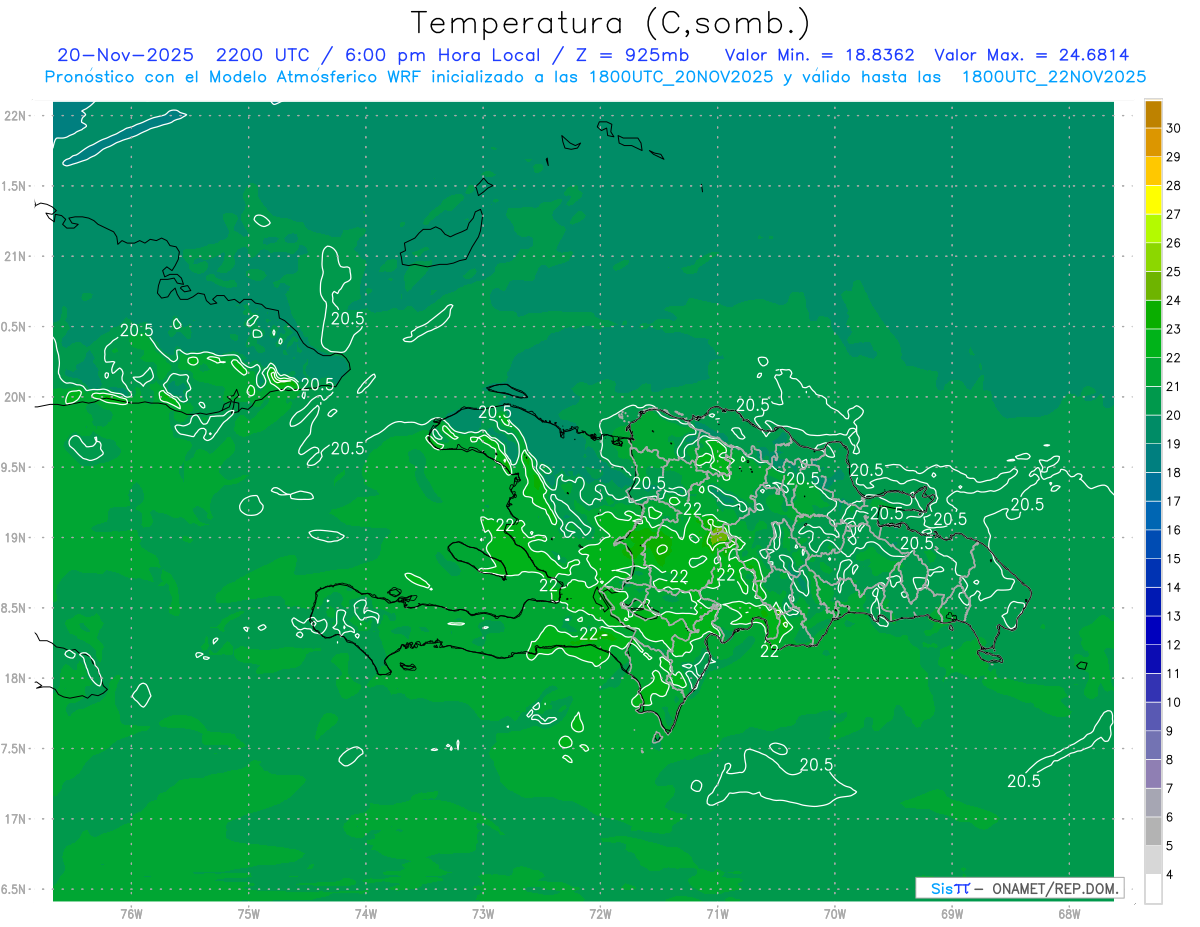Click teal legend swatch between 18 and 19
This screenshot has width=1200, height=927.
tap(1153, 459)
